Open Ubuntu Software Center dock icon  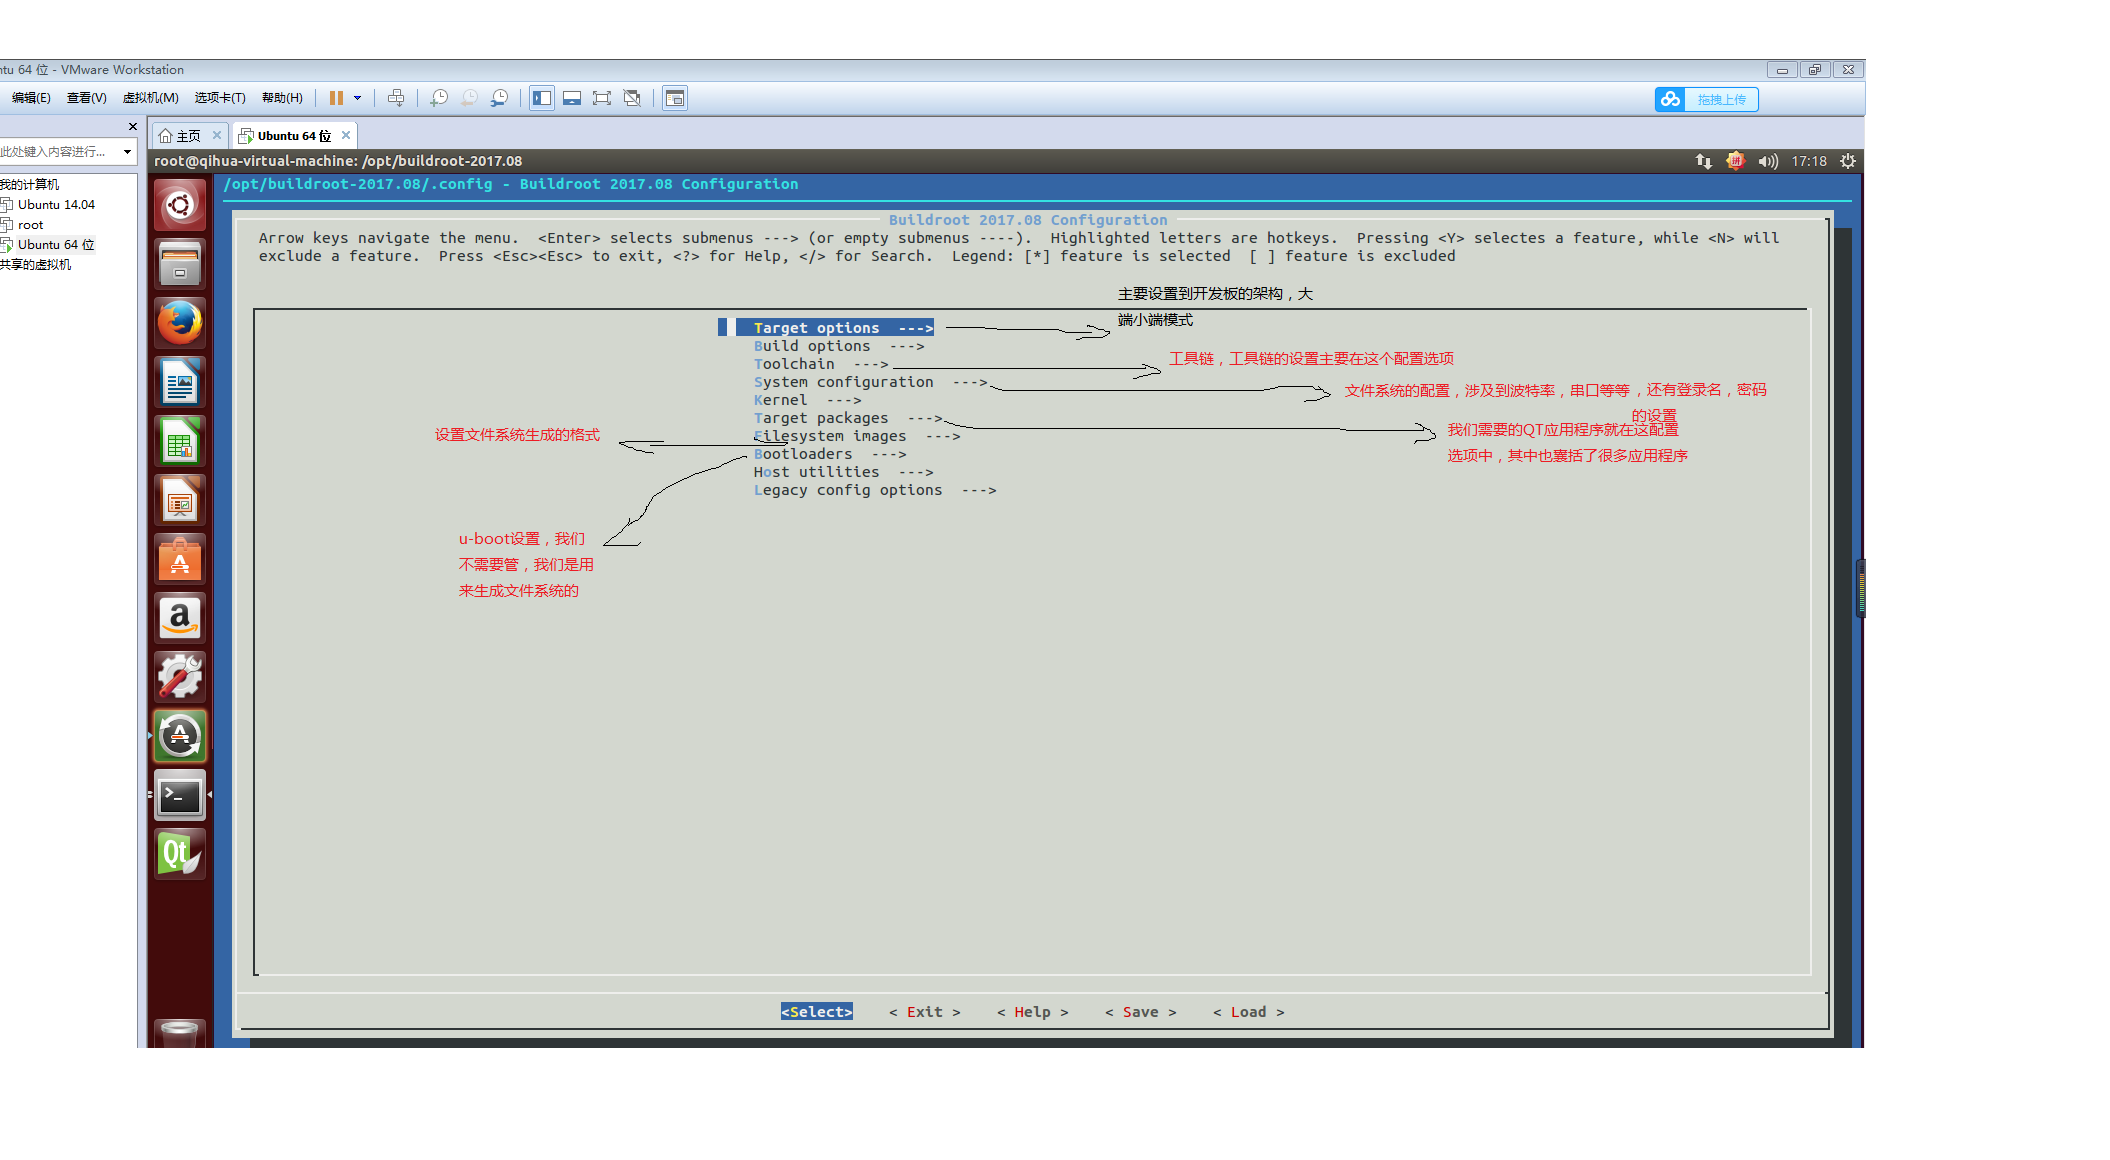180,559
